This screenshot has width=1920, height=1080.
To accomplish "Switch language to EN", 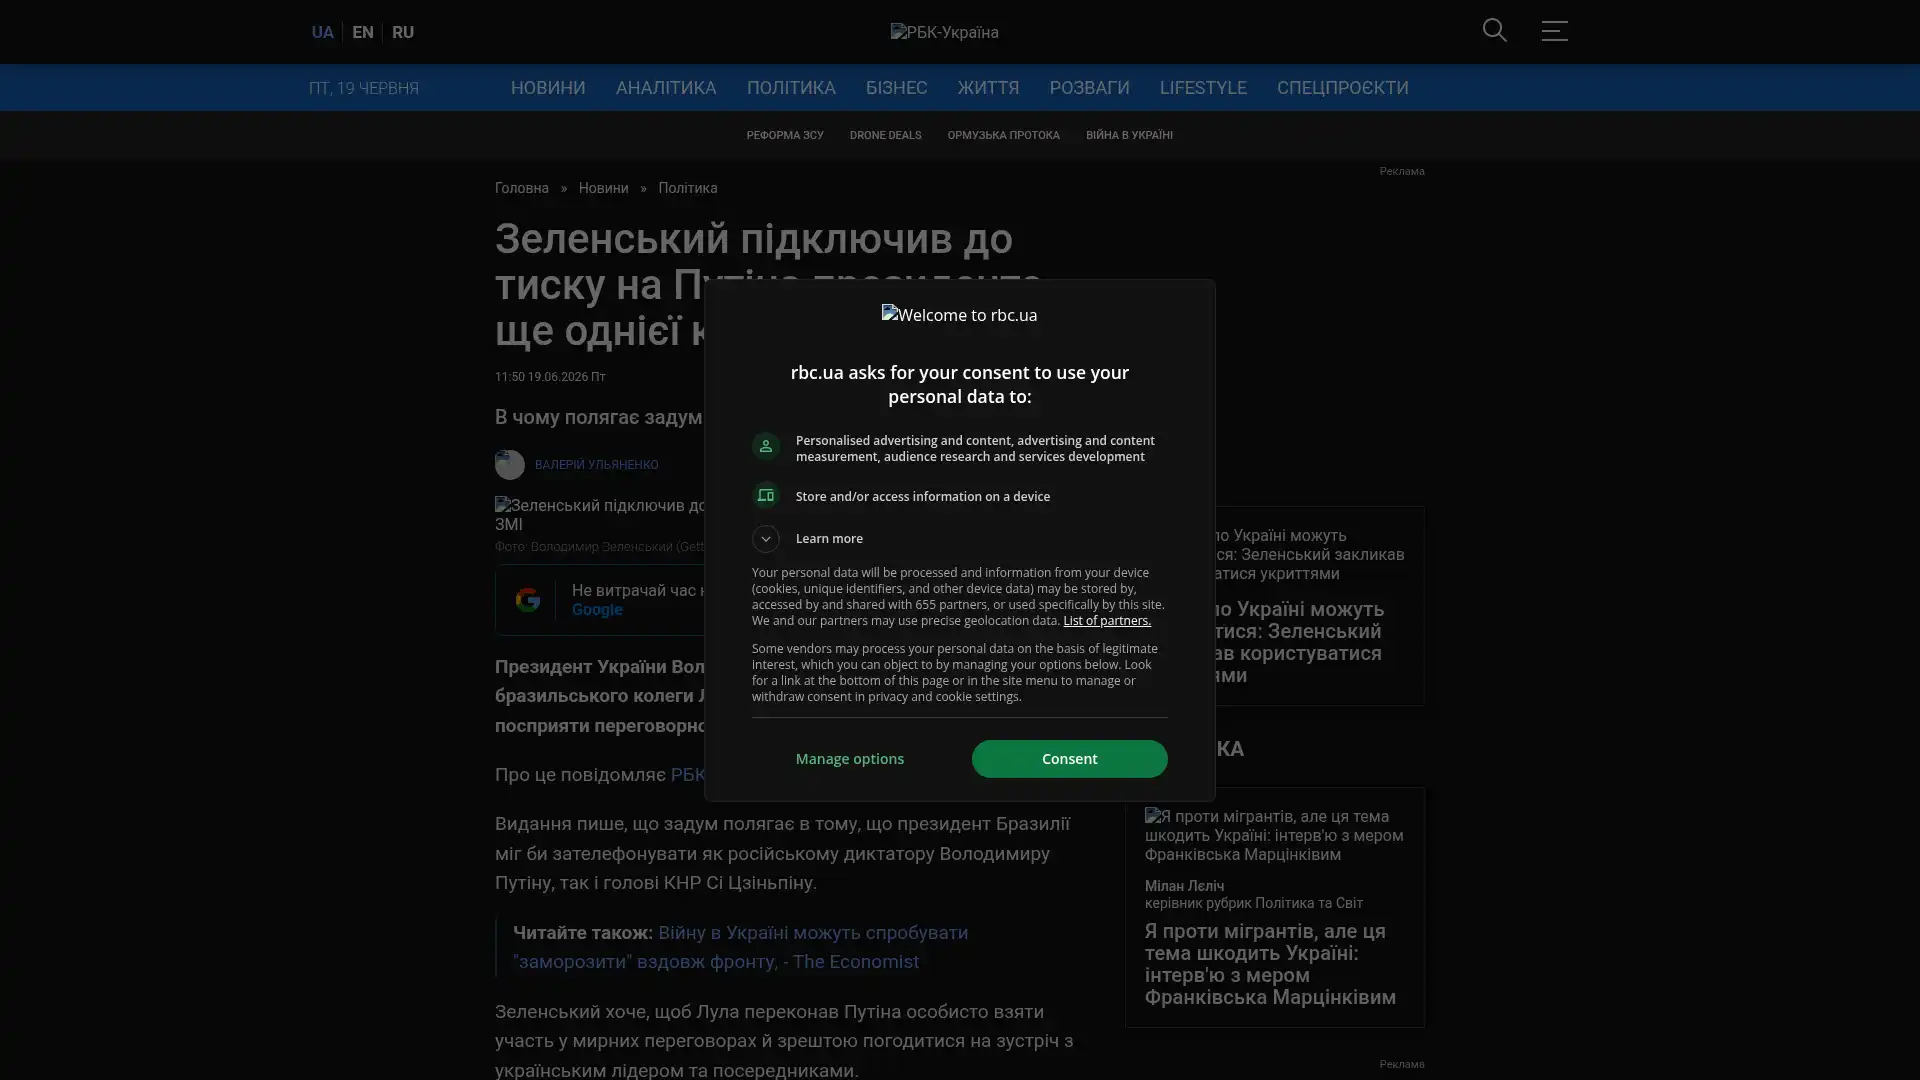I will pyautogui.click(x=362, y=32).
